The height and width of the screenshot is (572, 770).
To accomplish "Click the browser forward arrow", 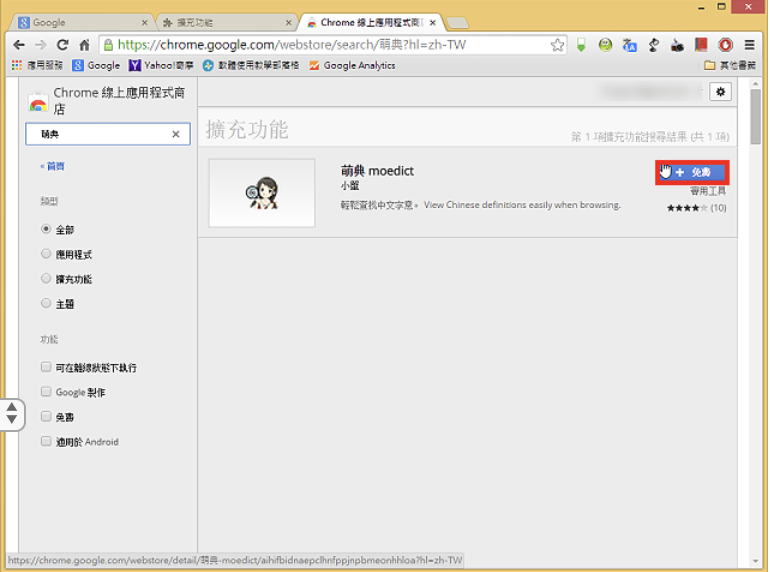I will pos(41,45).
